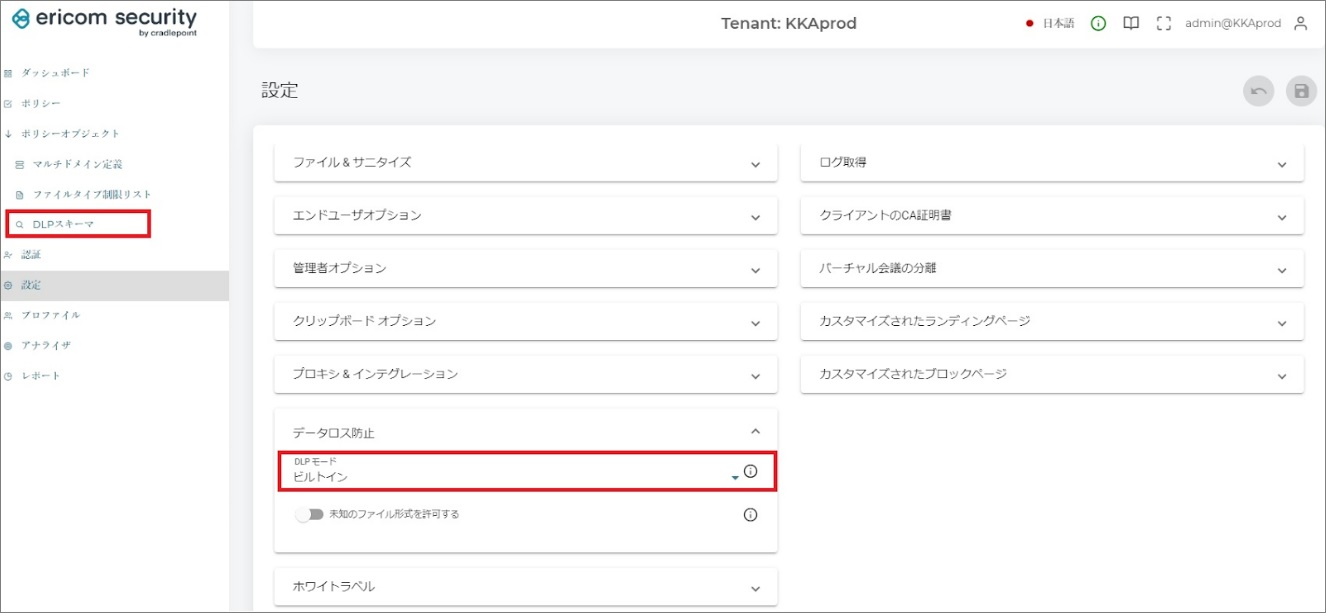Click the info icon next to DLPモード
1326x613 pixels.
pos(751,471)
